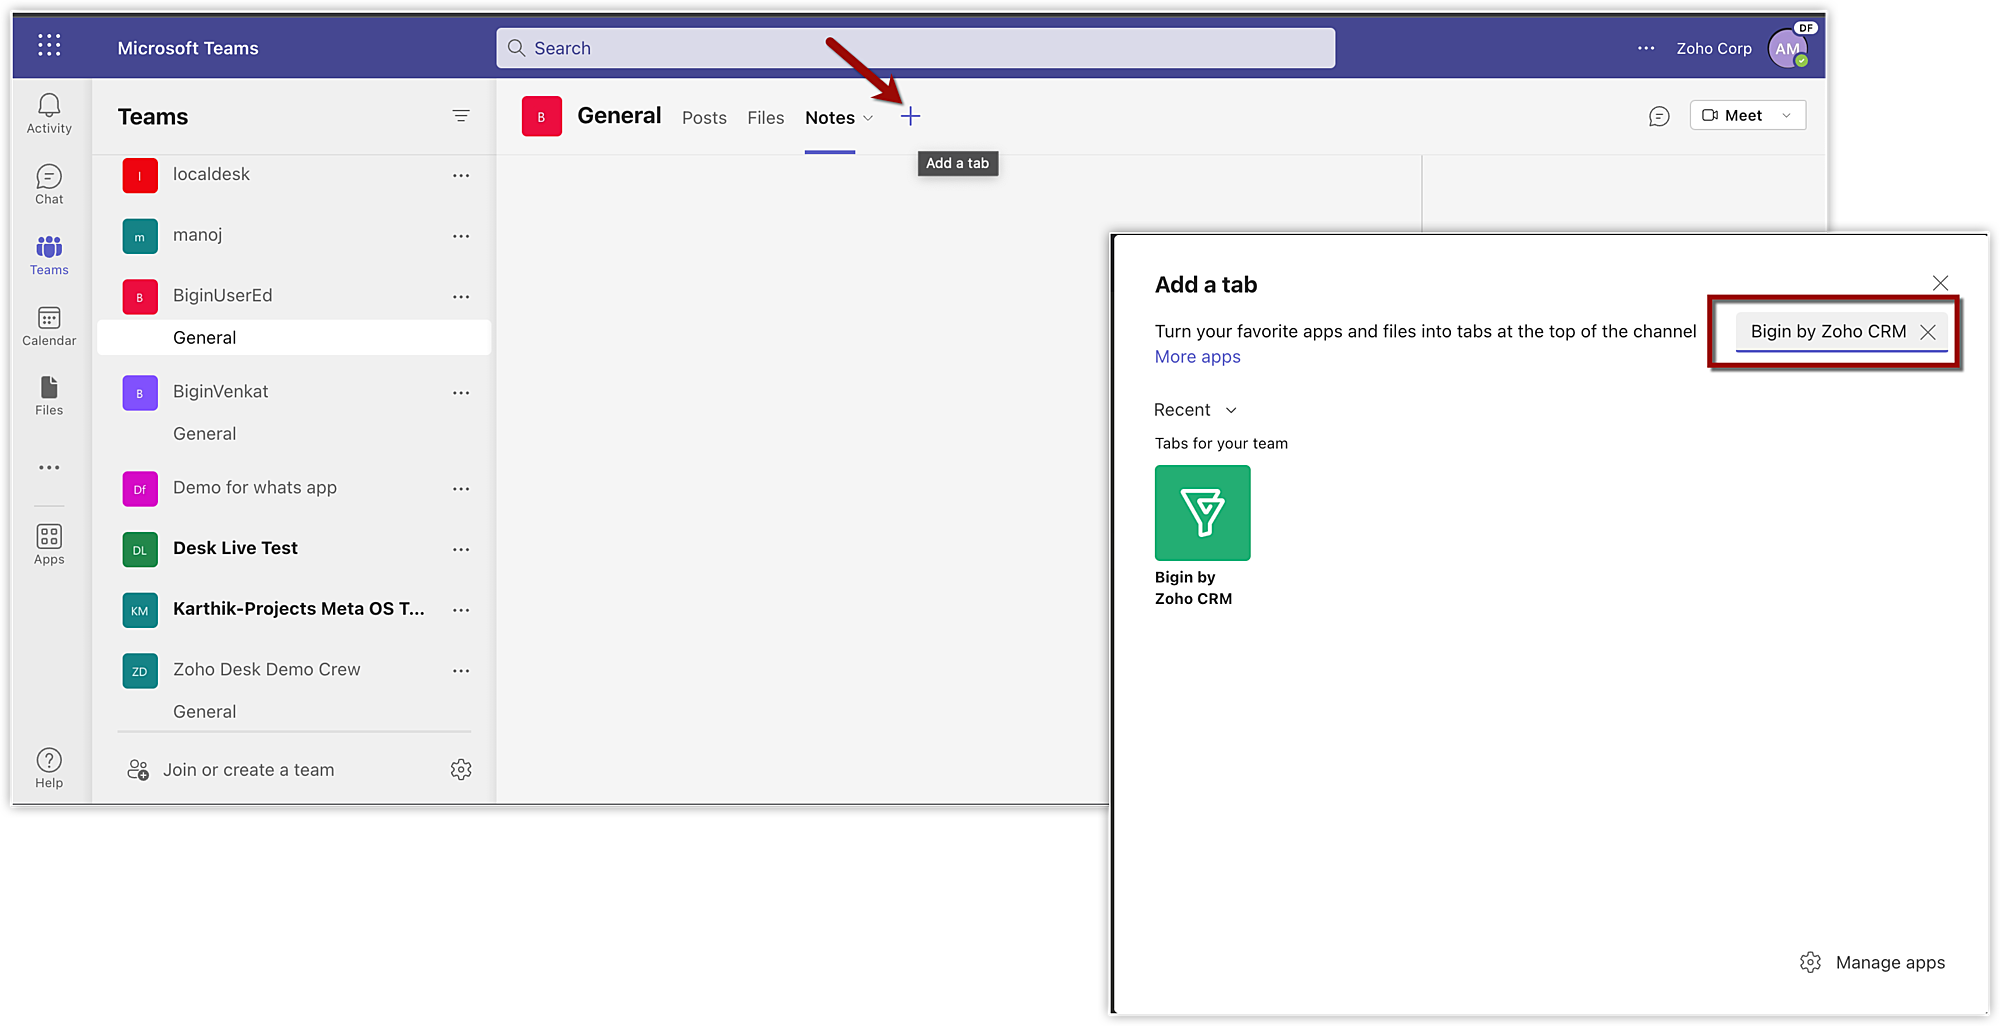The height and width of the screenshot is (1026, 2000).
Task: Open Calendar in the left rail
Action: pos(49,327)
